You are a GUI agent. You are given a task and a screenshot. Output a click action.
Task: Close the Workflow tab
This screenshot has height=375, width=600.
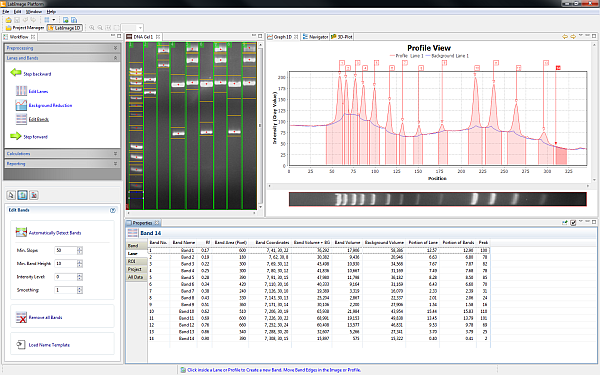[33, 37]
